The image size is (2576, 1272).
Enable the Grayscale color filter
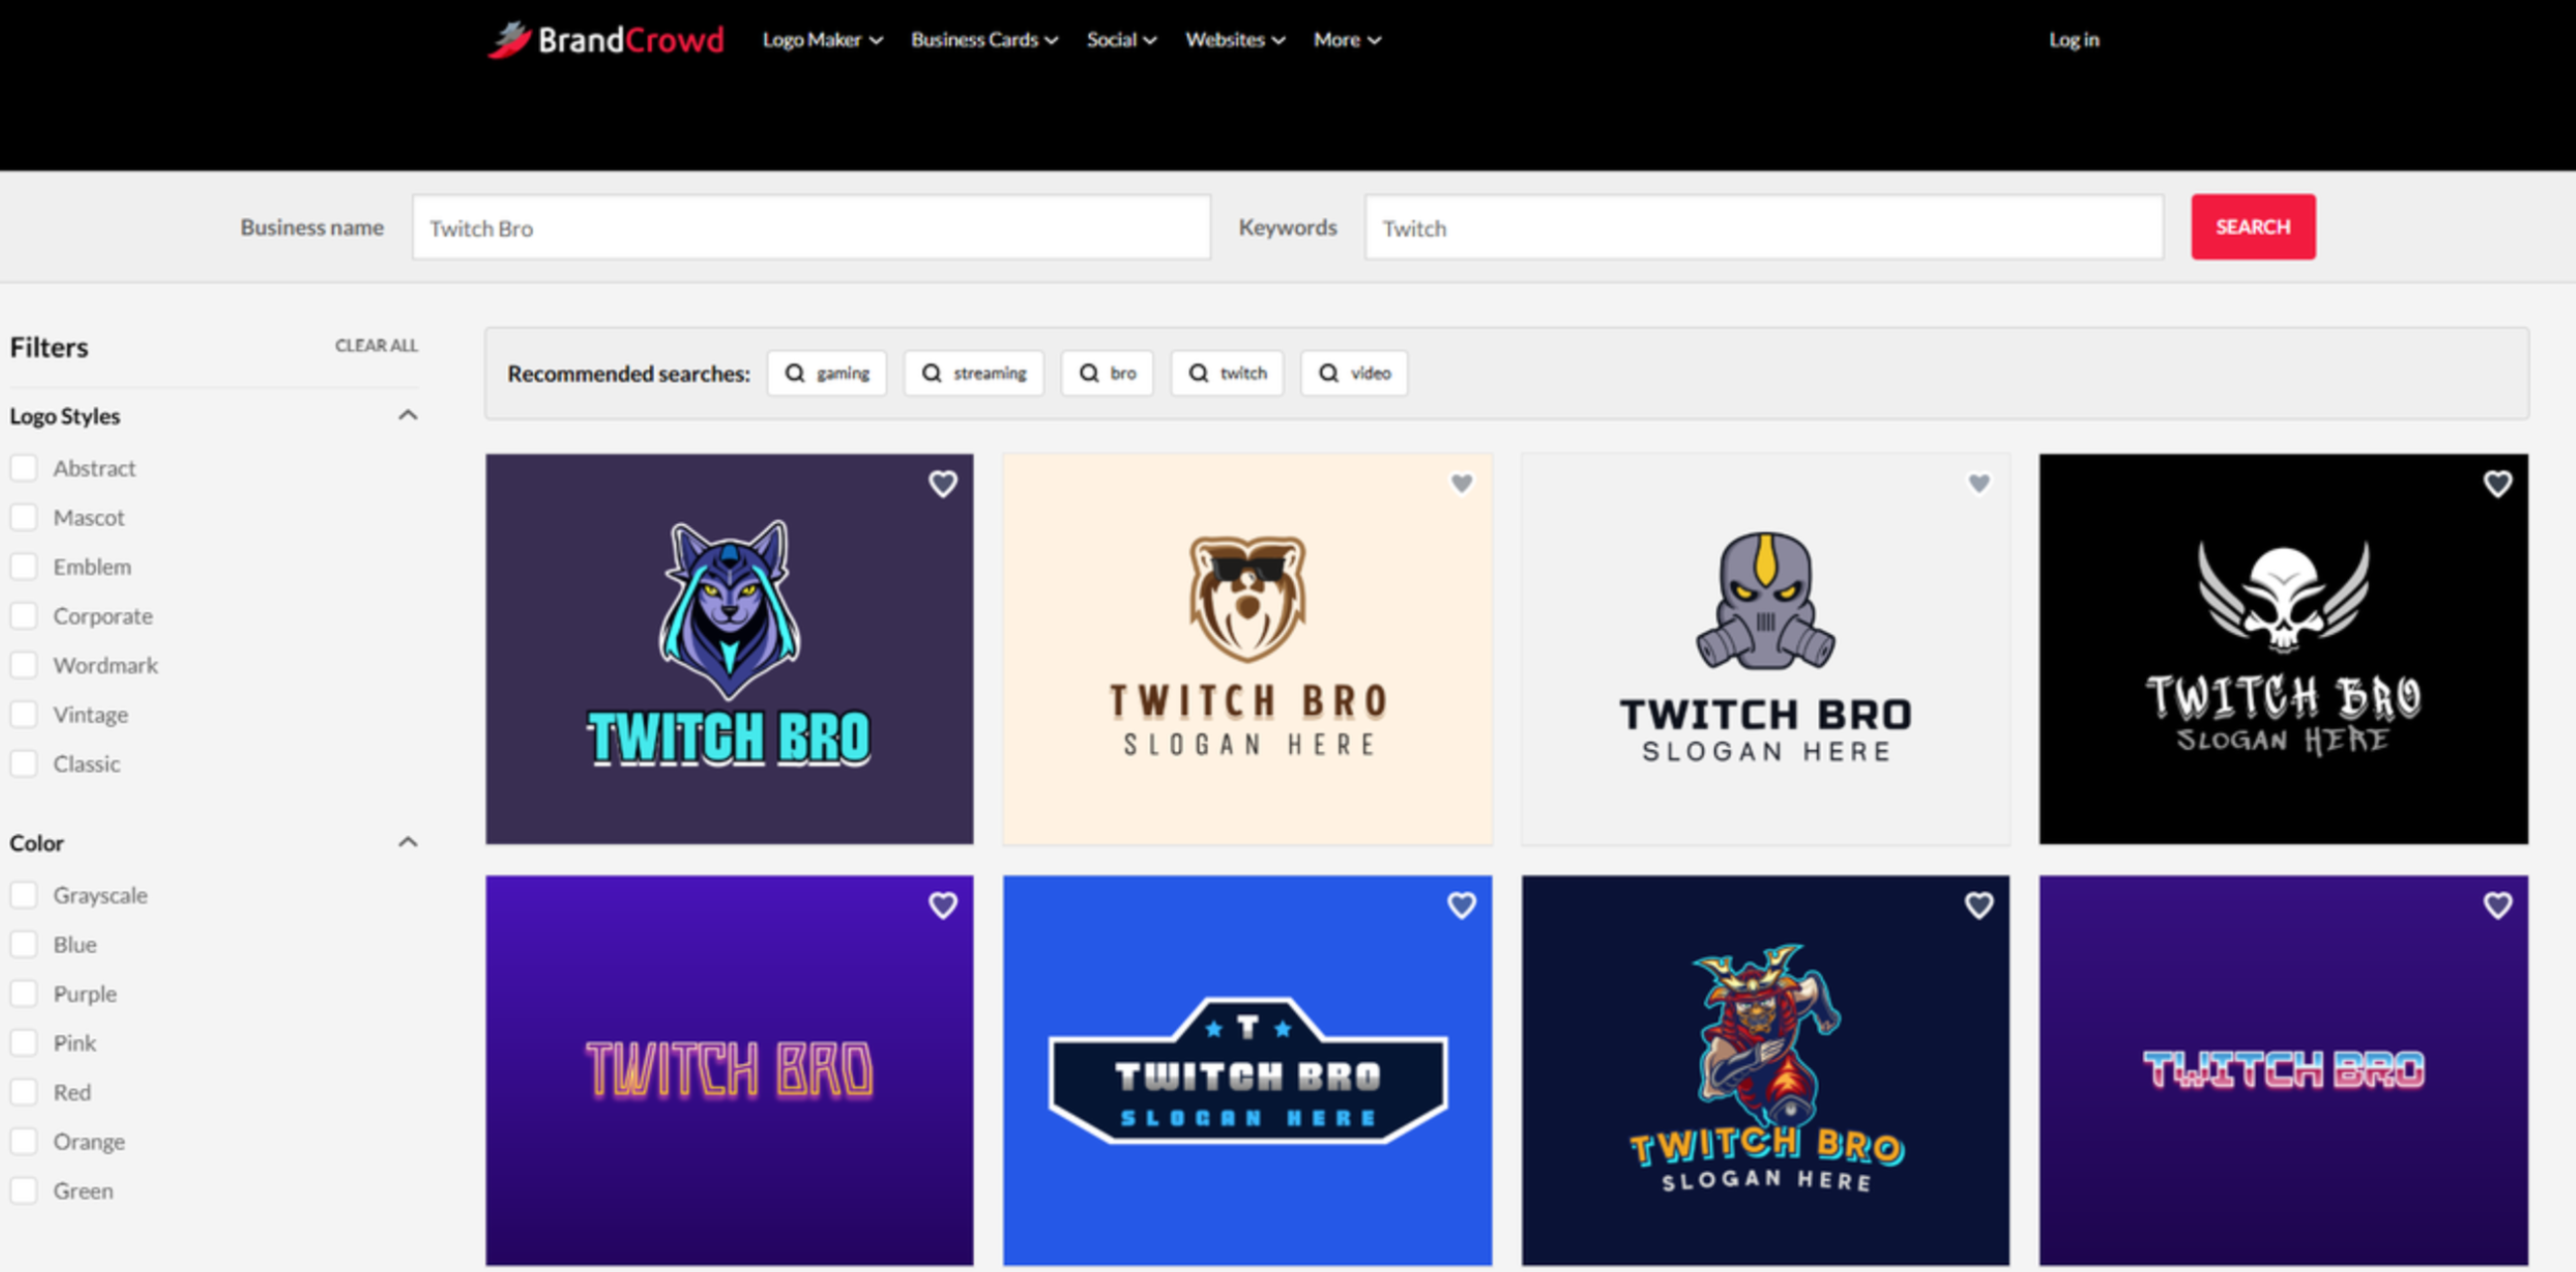tap(23, 894)
